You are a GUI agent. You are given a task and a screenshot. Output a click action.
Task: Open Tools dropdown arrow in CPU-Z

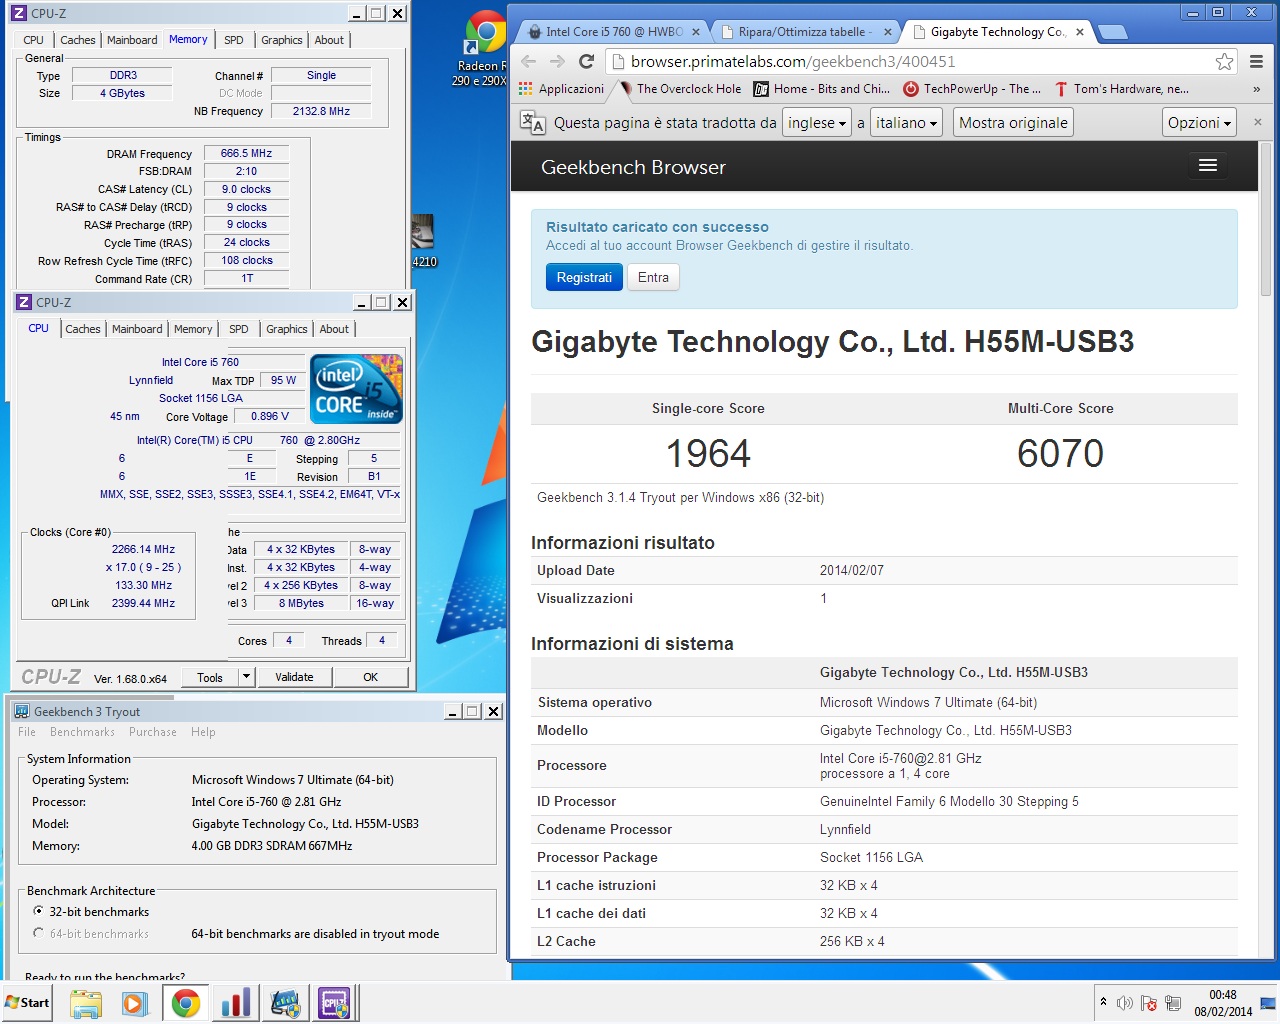246,677
